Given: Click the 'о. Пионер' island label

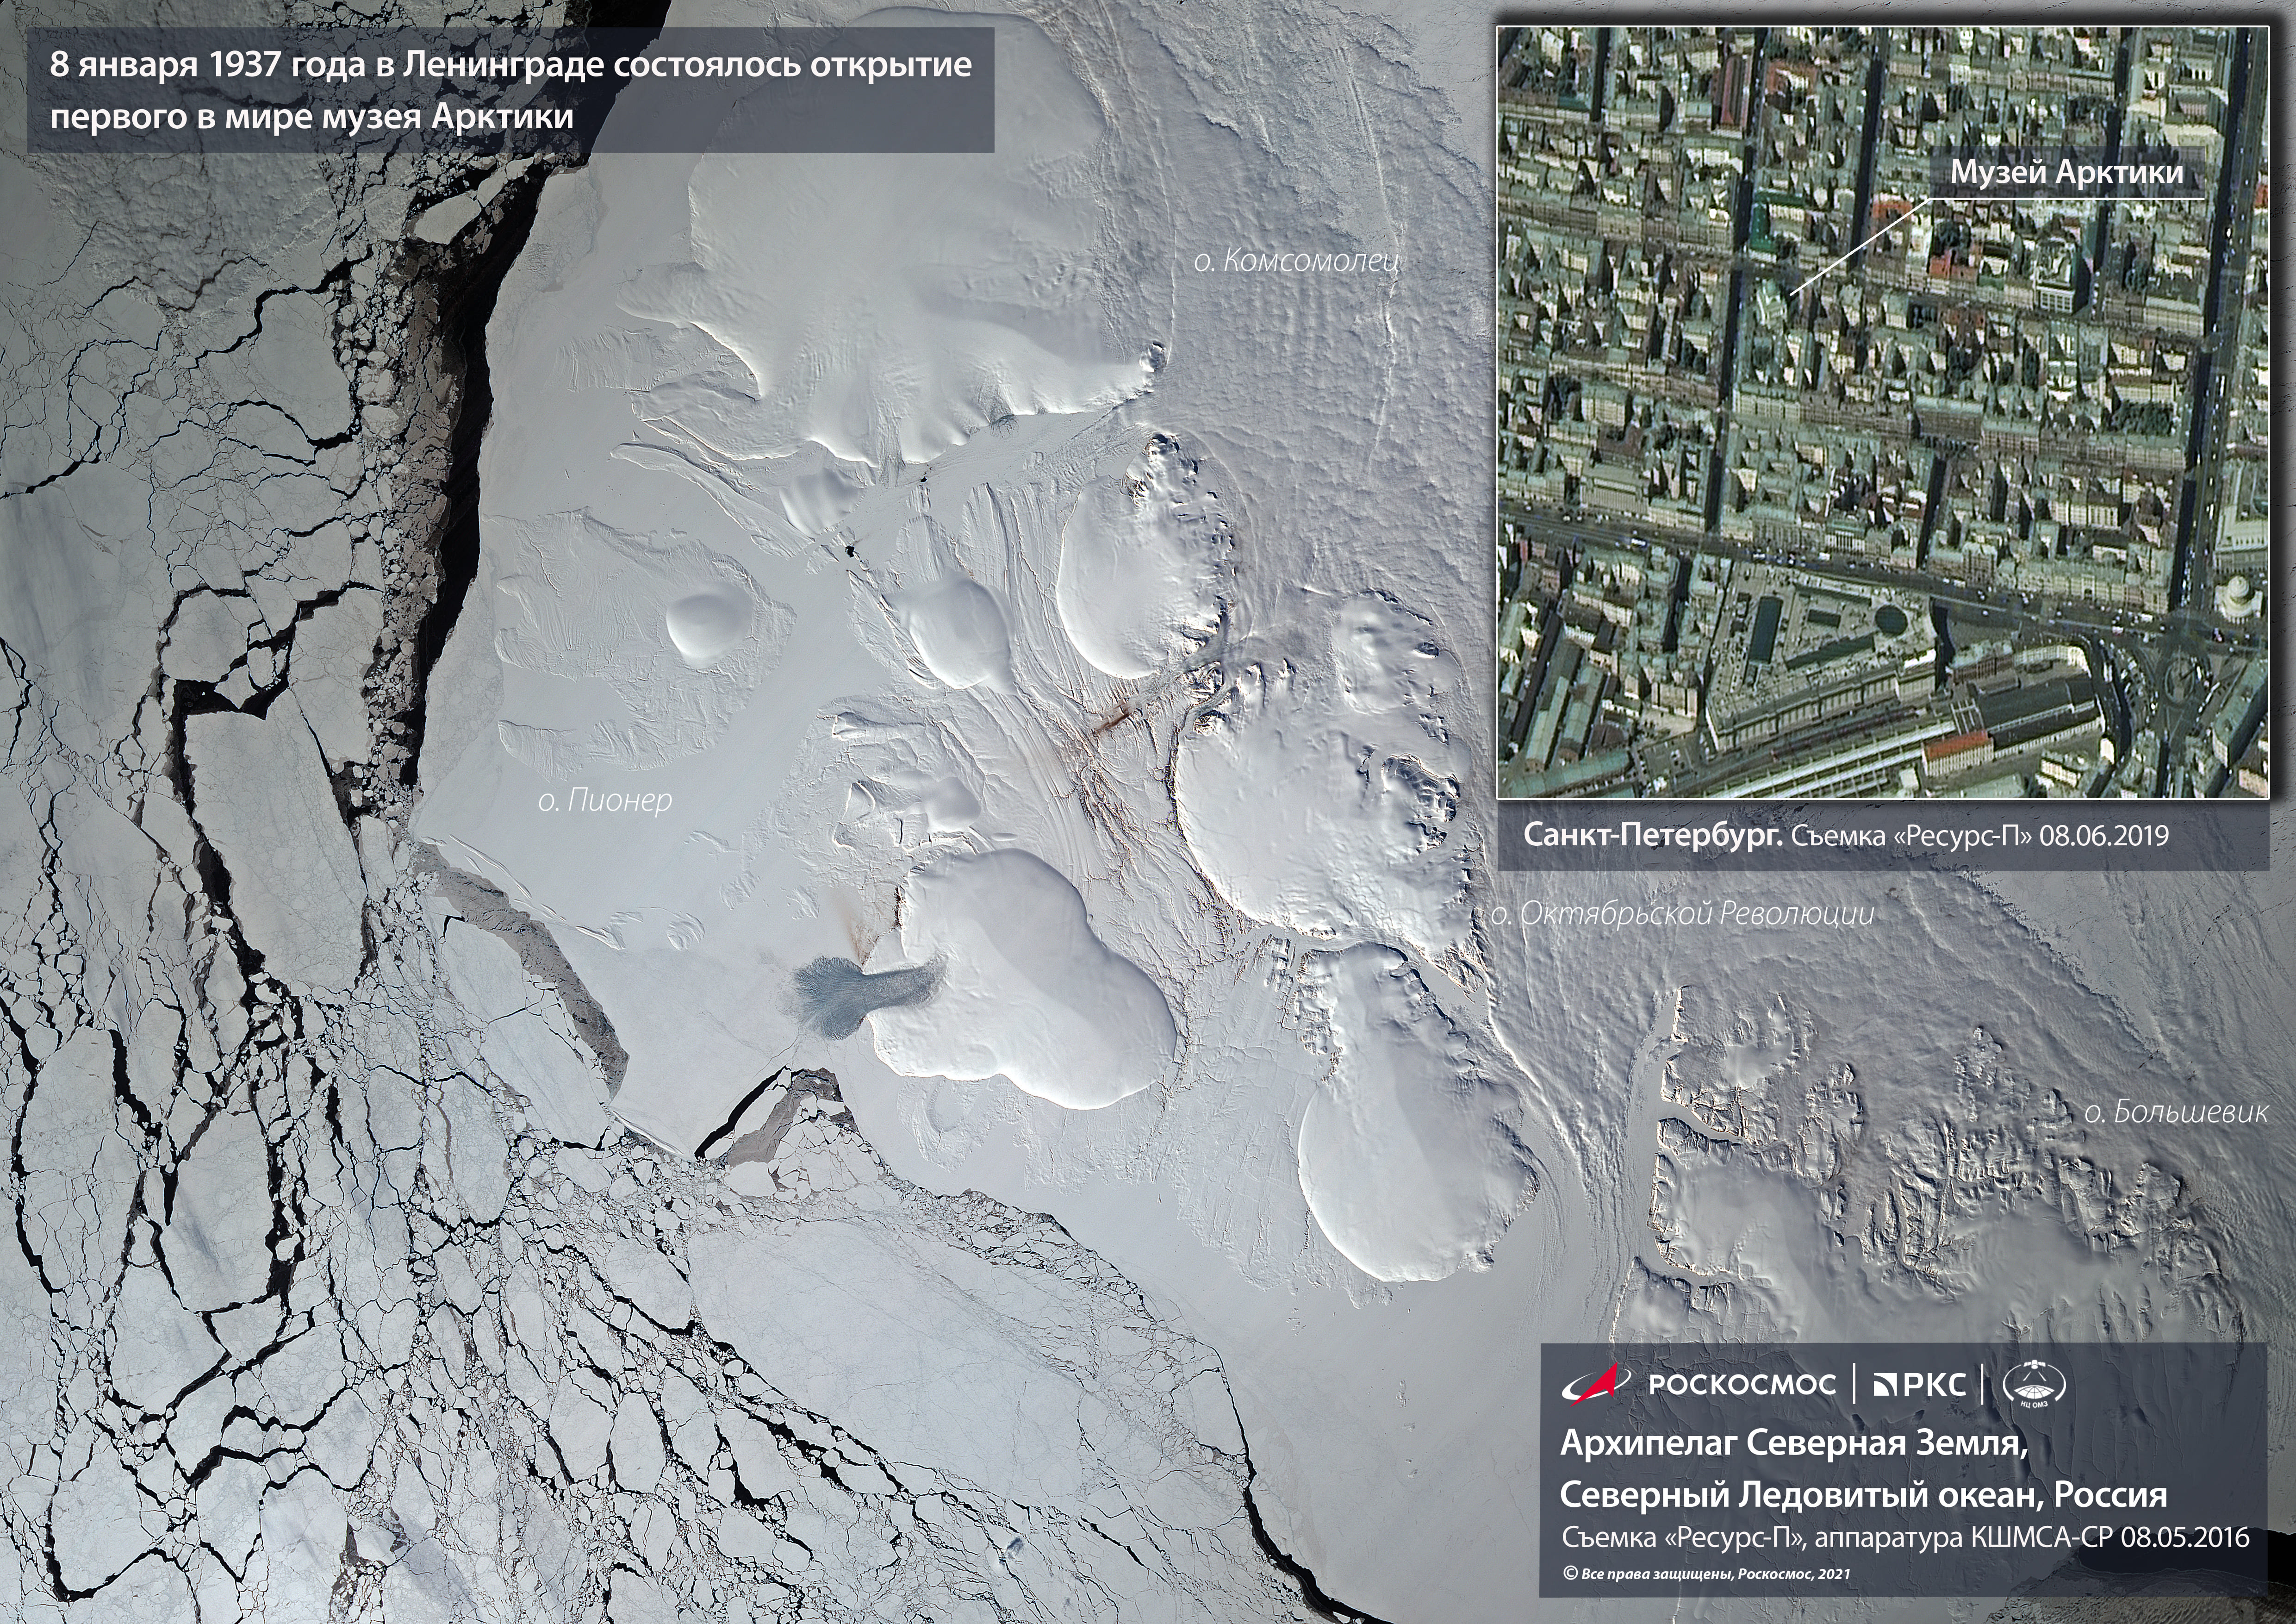Looking at the screenshot, I should (605, 800).
